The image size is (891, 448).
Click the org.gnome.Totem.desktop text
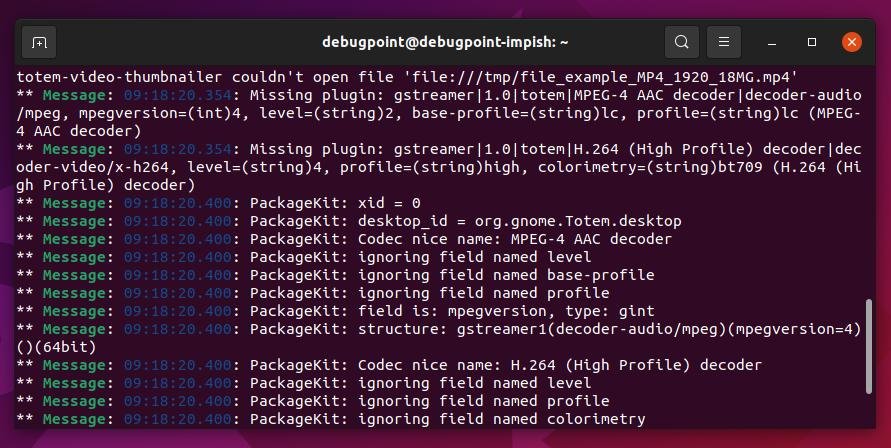578,221
